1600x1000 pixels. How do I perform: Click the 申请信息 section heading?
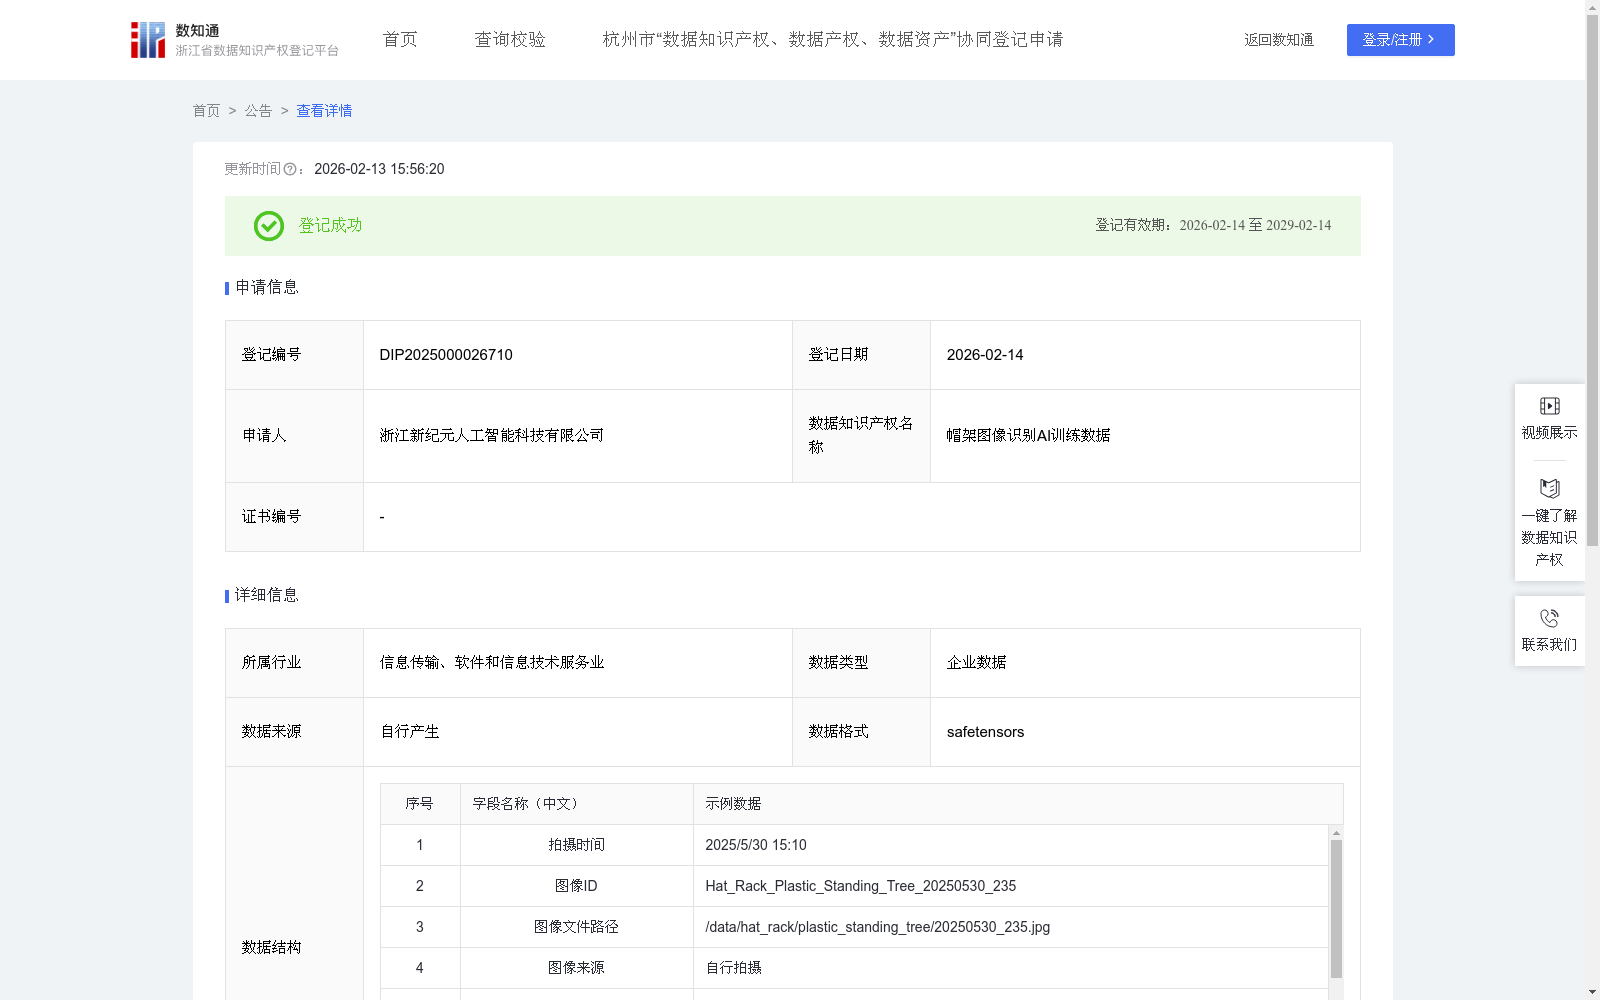[x=267, y=288]
